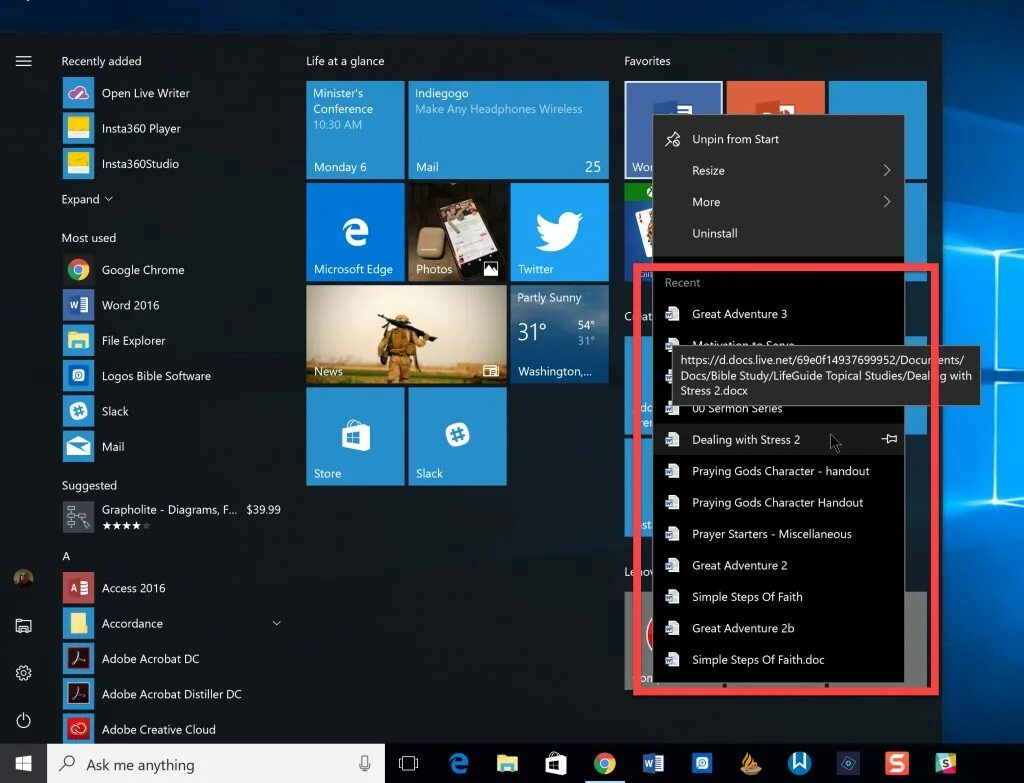
Task: Open recent document Simple Steps Of Faith
Action: (x=778, y=596)
